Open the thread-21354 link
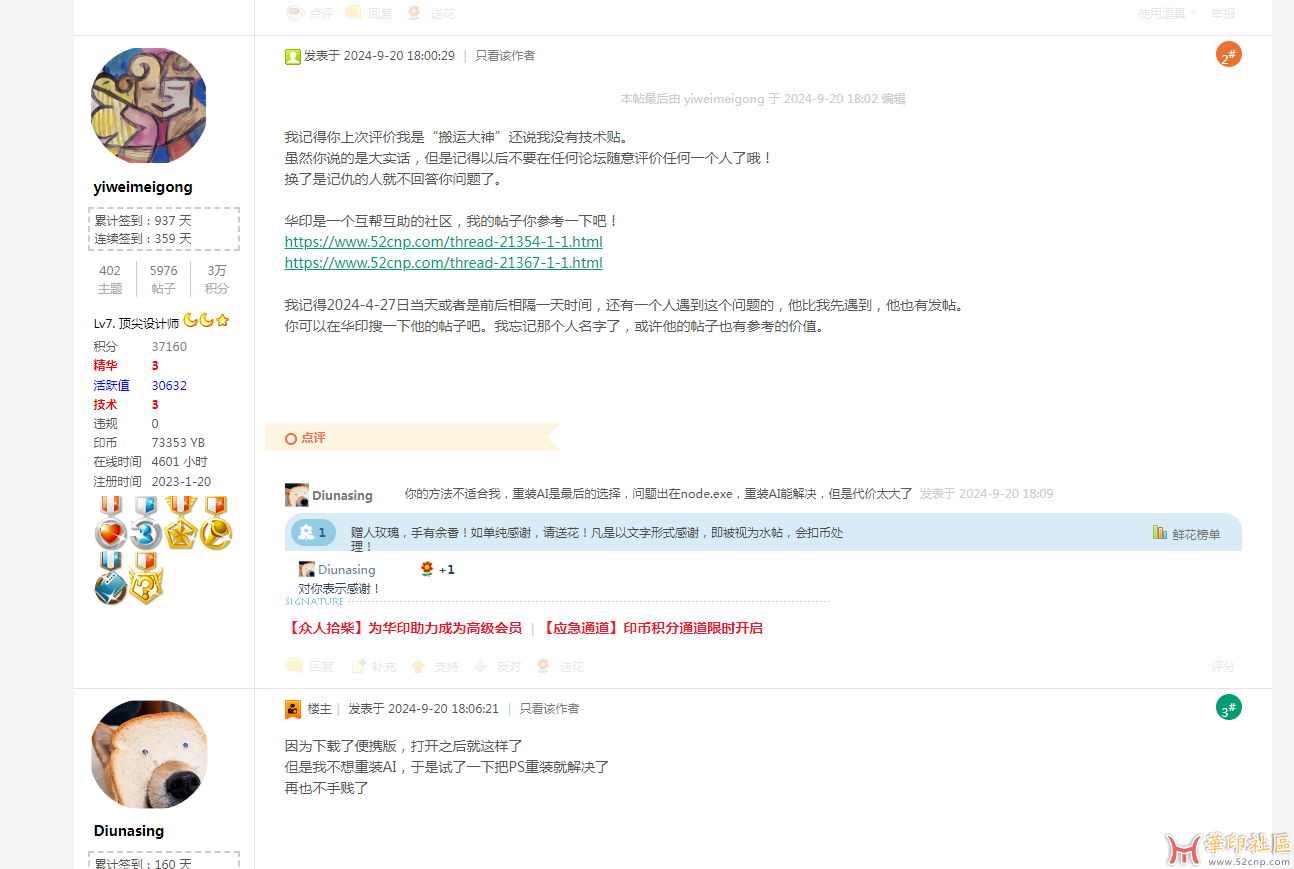The image size is (1294, 869). click(x=443, y=242)
